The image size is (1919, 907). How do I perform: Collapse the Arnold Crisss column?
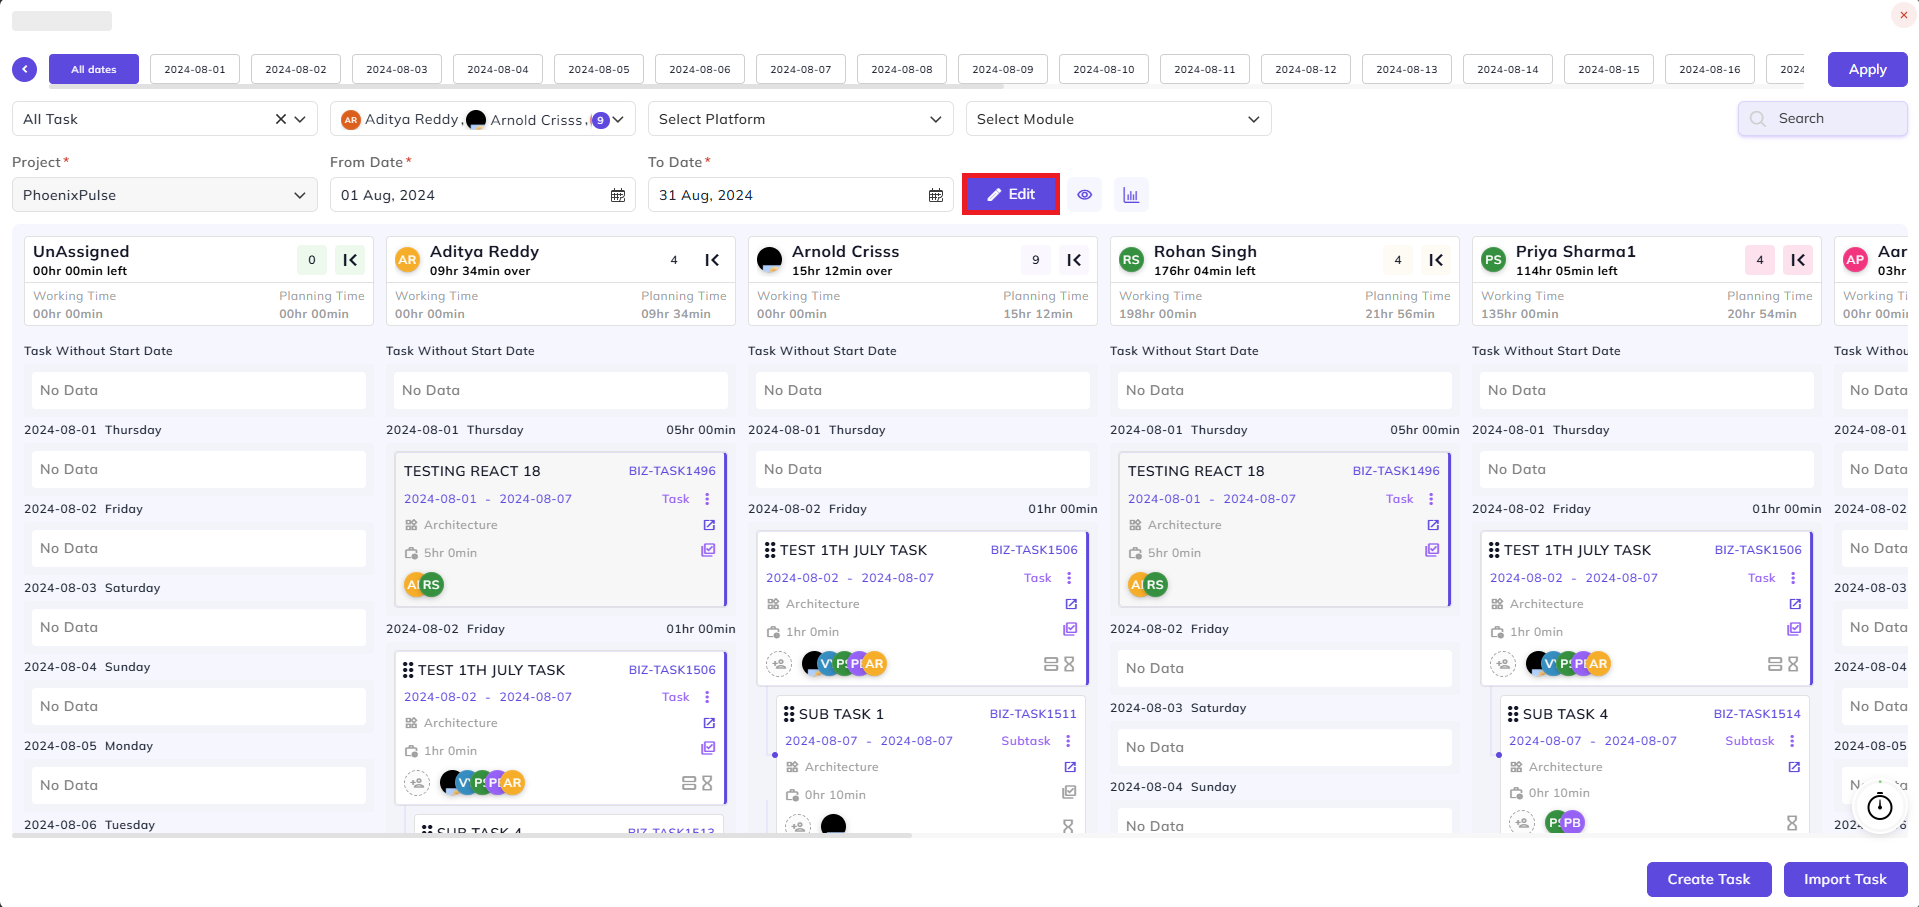pyautogui.click(x=1074, y=260)
